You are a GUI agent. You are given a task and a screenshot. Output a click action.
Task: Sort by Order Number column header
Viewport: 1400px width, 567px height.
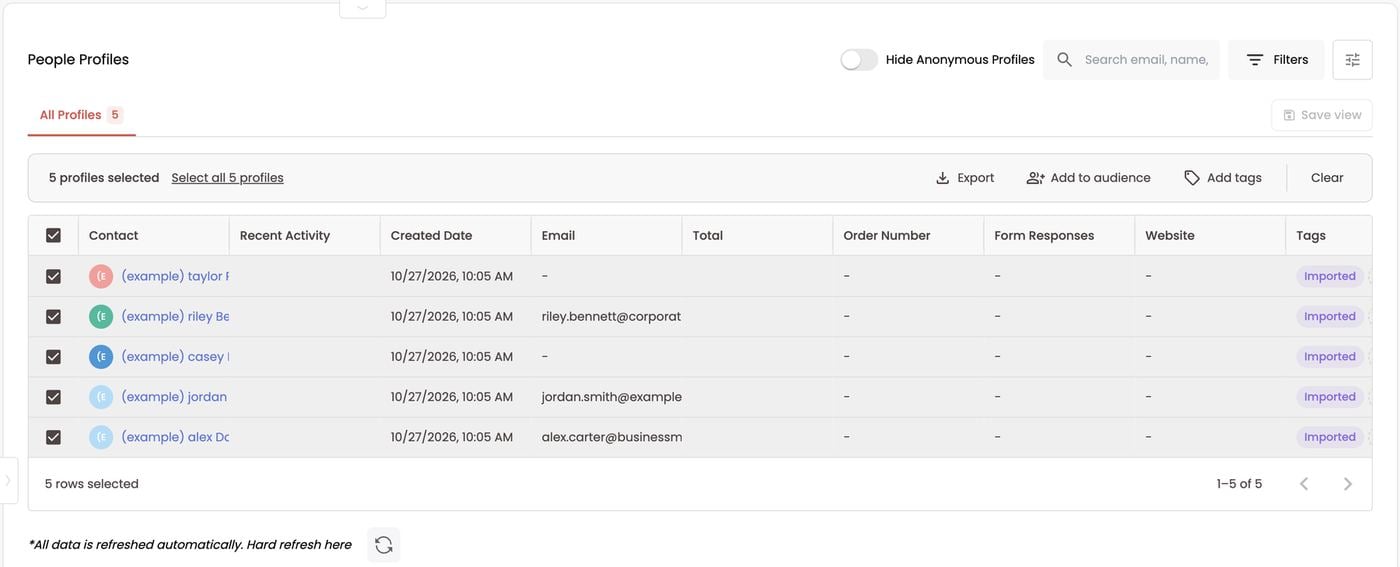click(887, 236)
